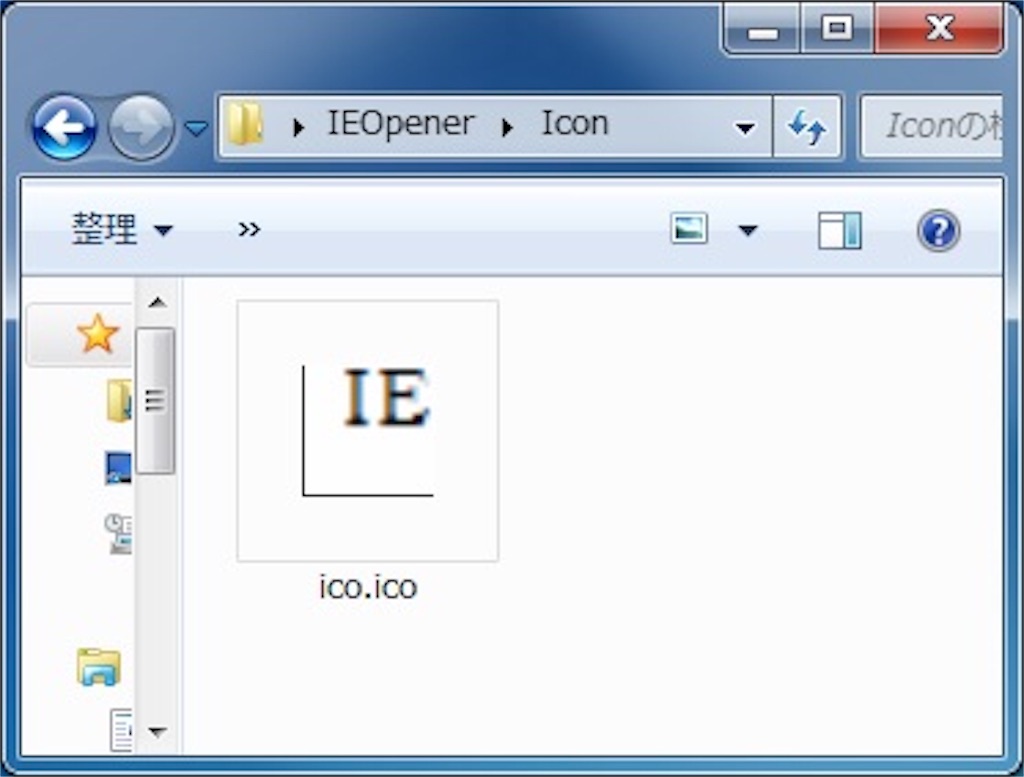1024x777 pixels.
Task: Expand the arrow before IEOpener
Action: (298, 127)
